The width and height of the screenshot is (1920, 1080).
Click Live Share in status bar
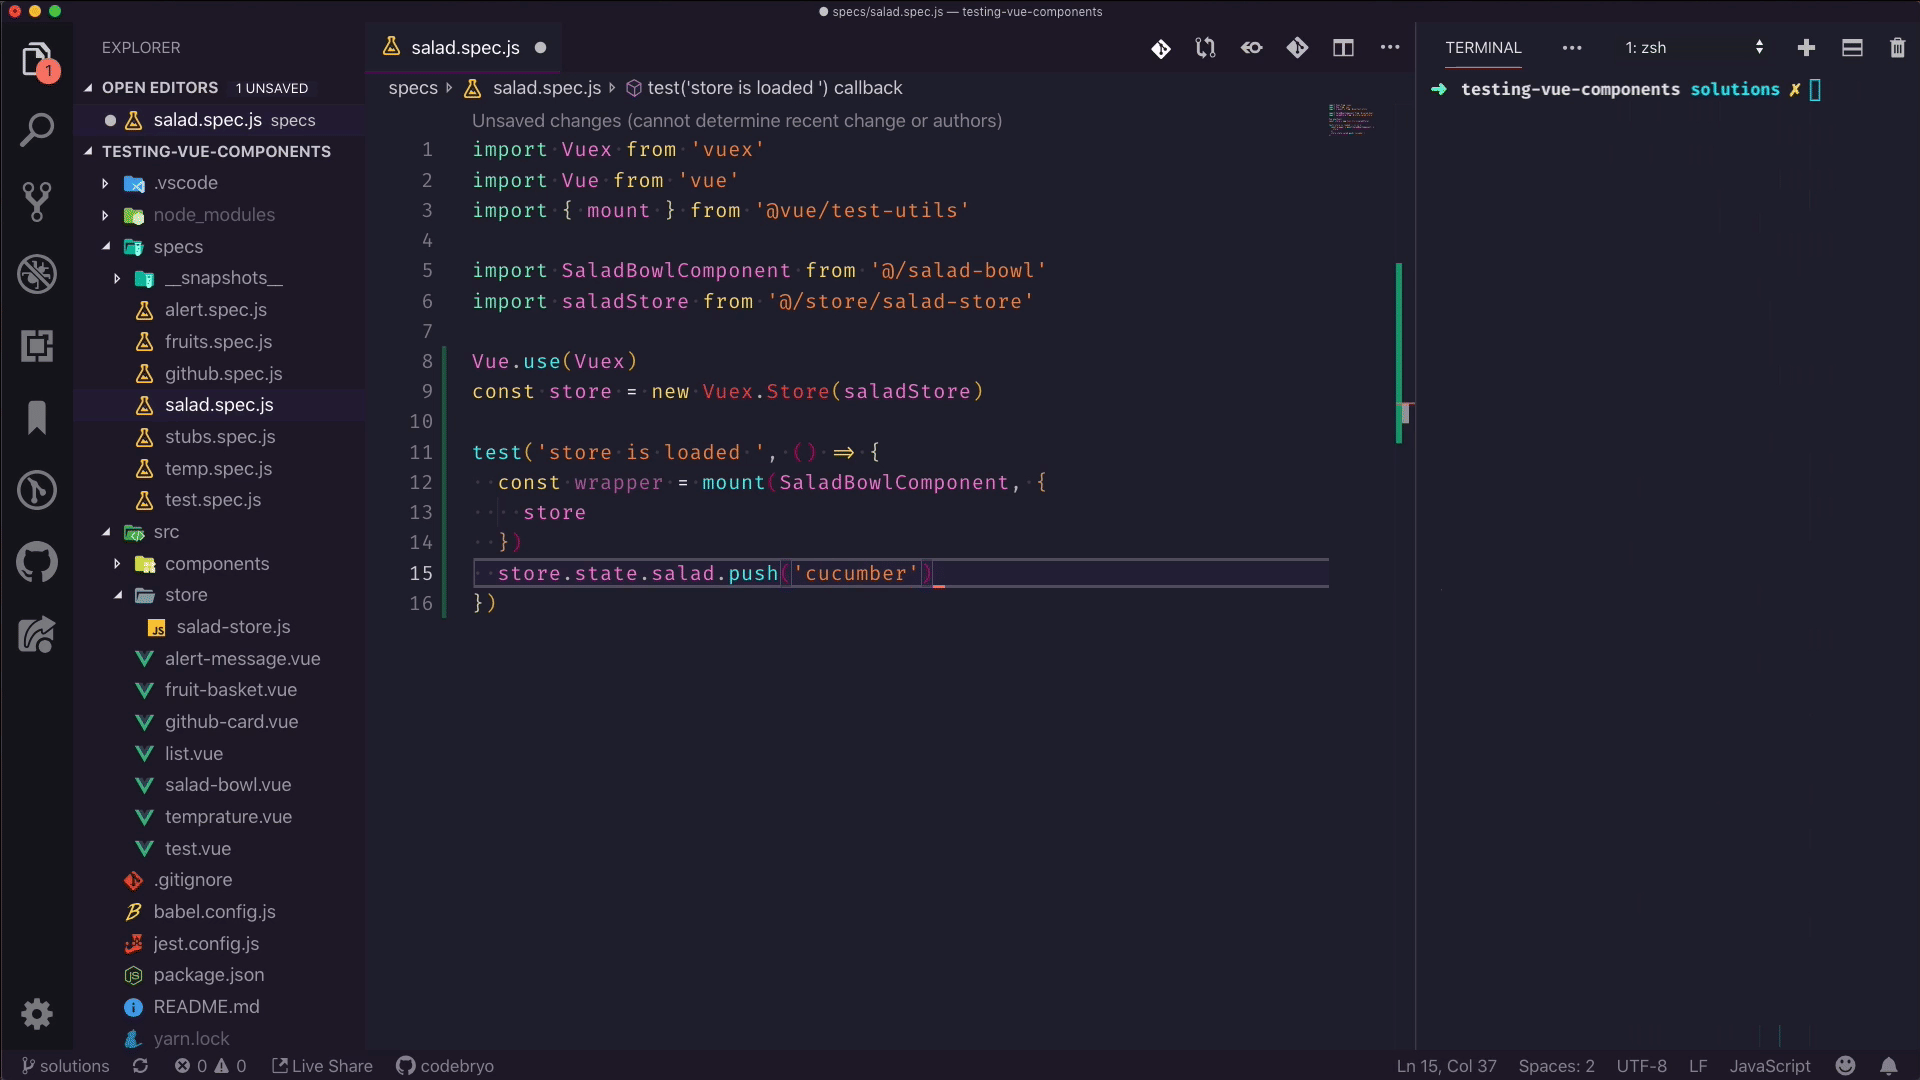point(322,1066)
